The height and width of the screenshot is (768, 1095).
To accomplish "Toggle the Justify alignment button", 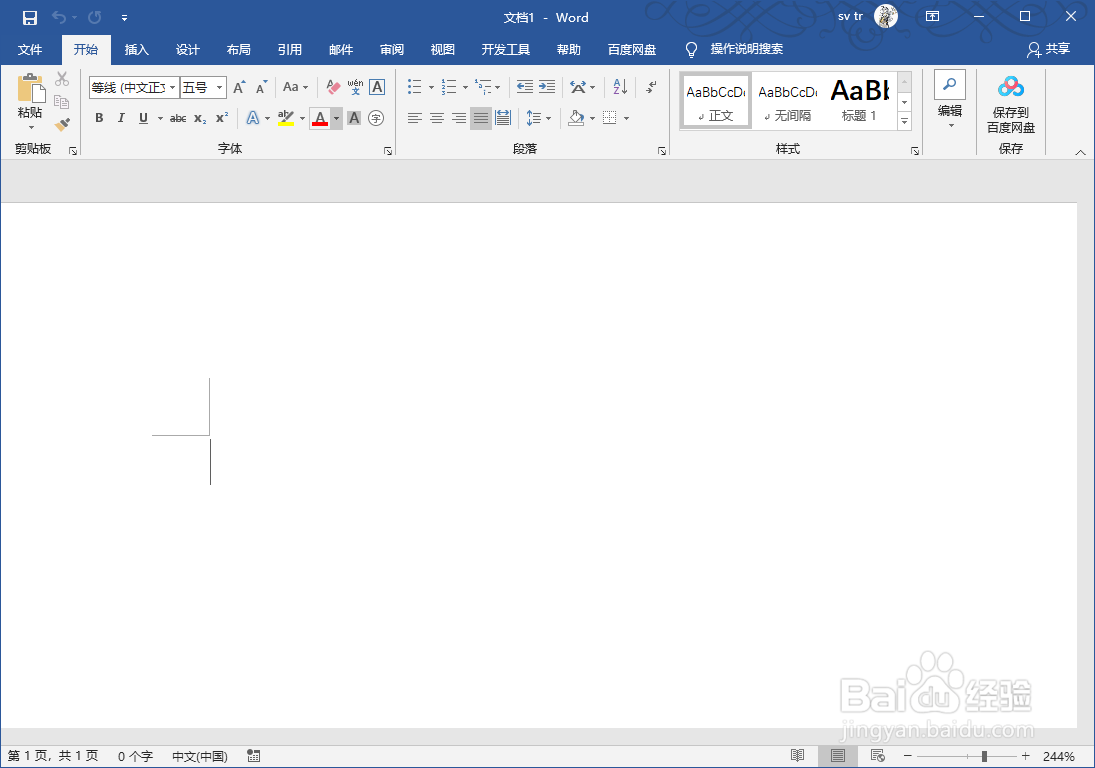I will click(x=481, y=118).
